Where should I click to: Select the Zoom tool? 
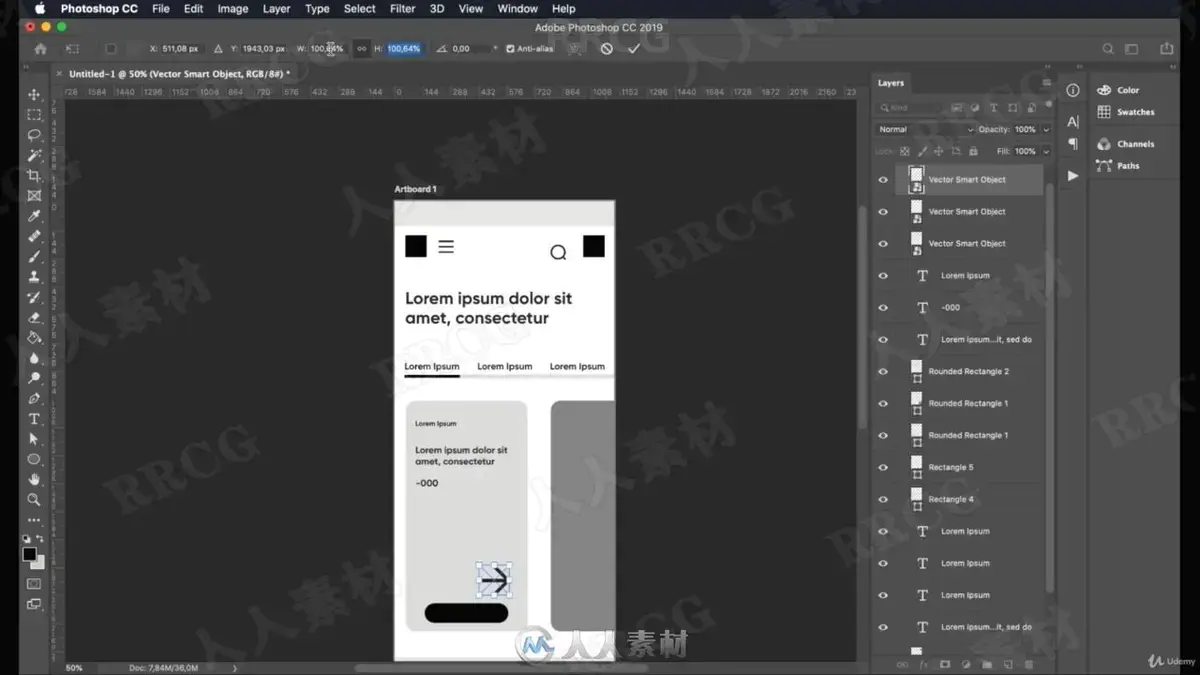point(34,499)
